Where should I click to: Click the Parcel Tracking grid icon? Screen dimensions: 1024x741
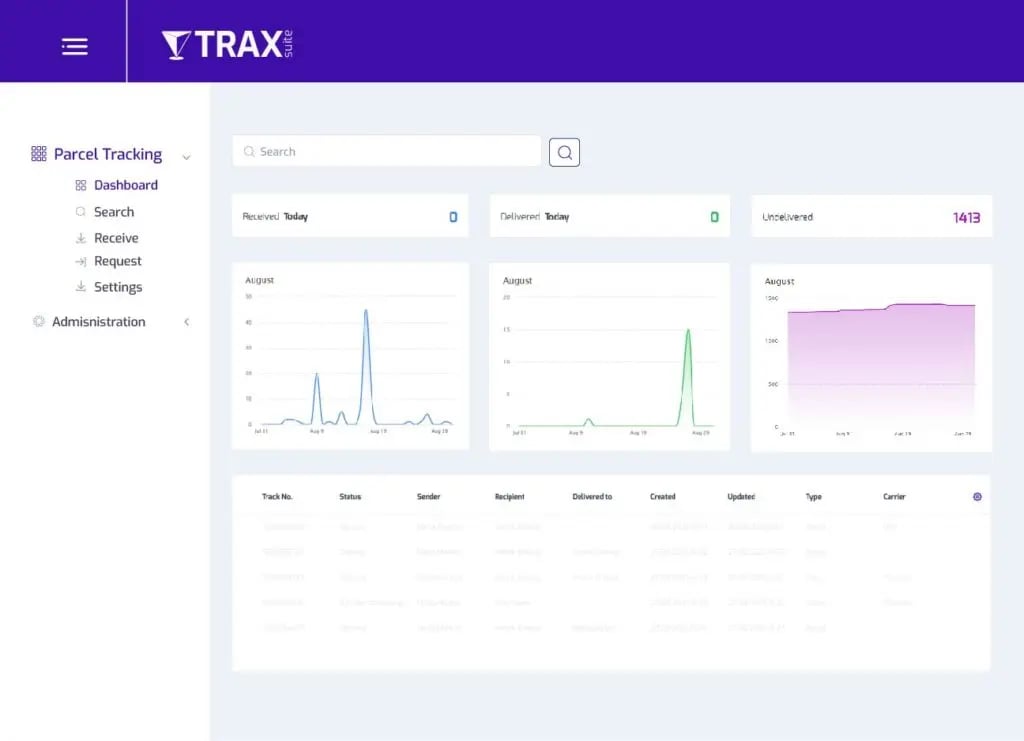pyautogui.click(x=39, y=153)
